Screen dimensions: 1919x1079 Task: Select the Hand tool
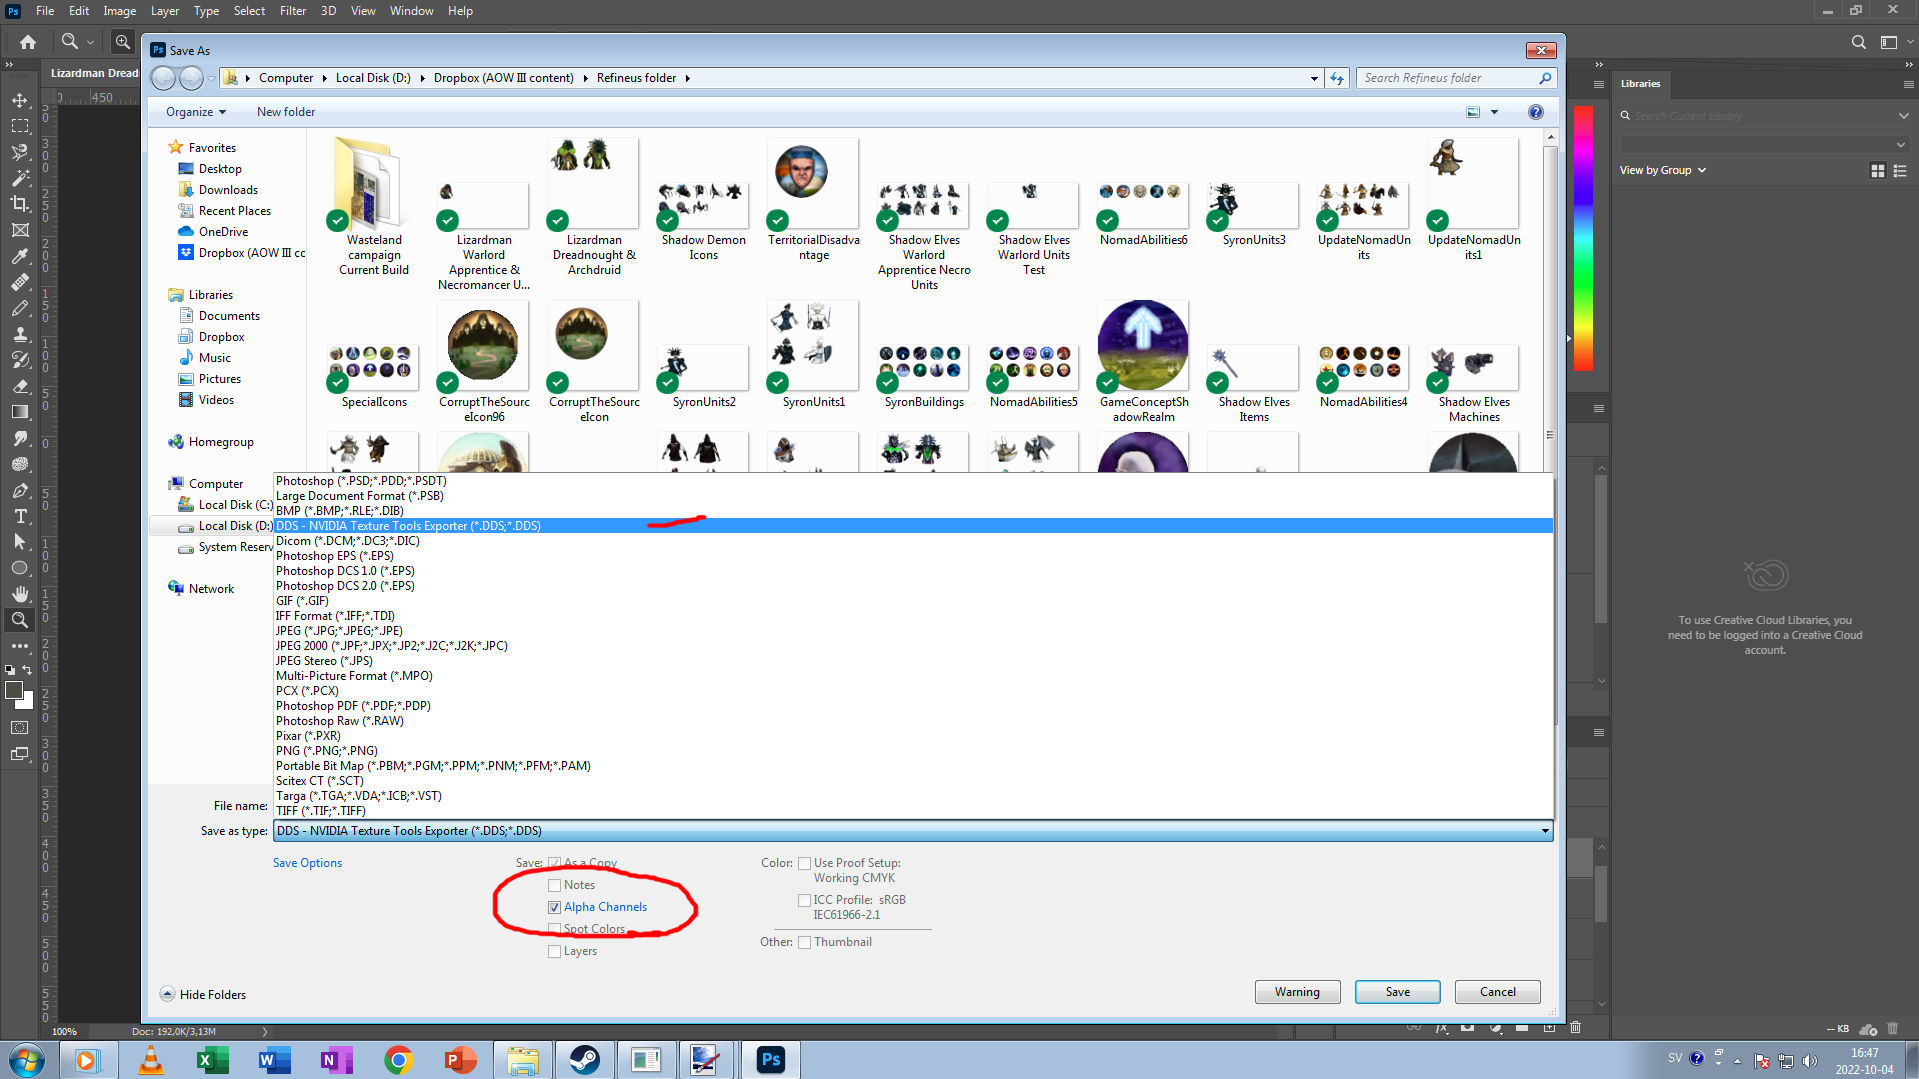point(20,594)
